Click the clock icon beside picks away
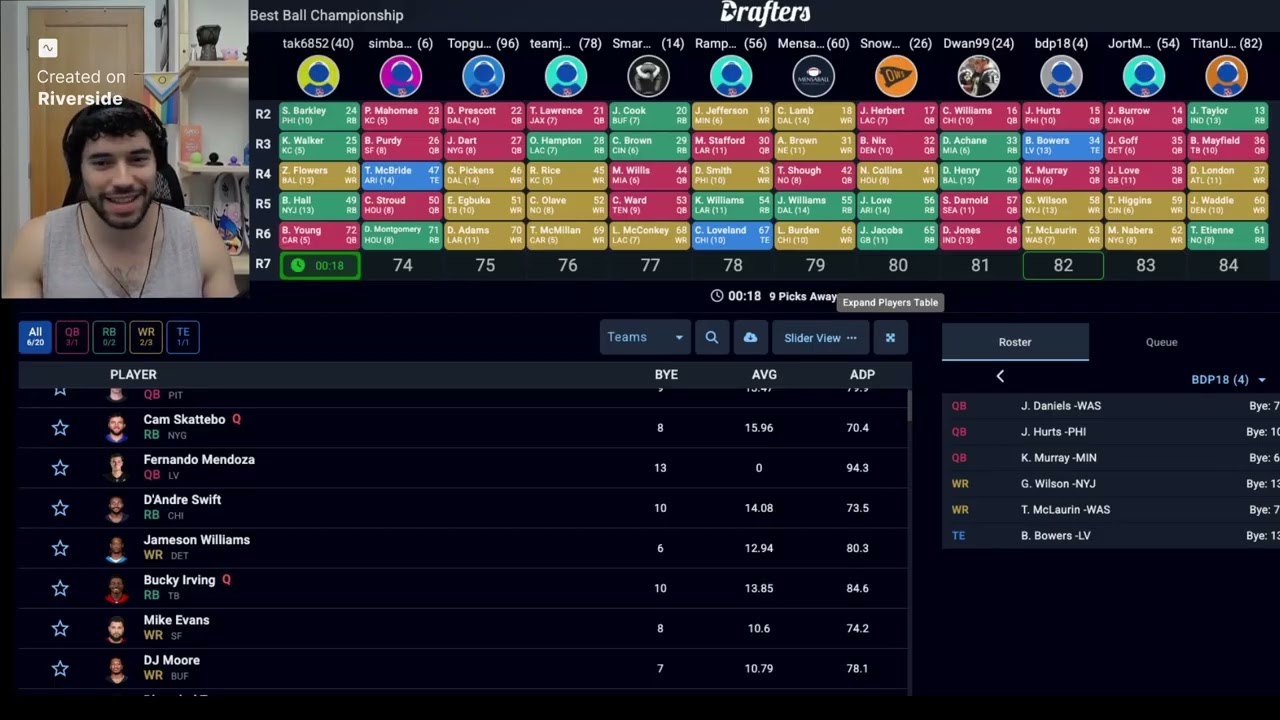 point(717,296)
